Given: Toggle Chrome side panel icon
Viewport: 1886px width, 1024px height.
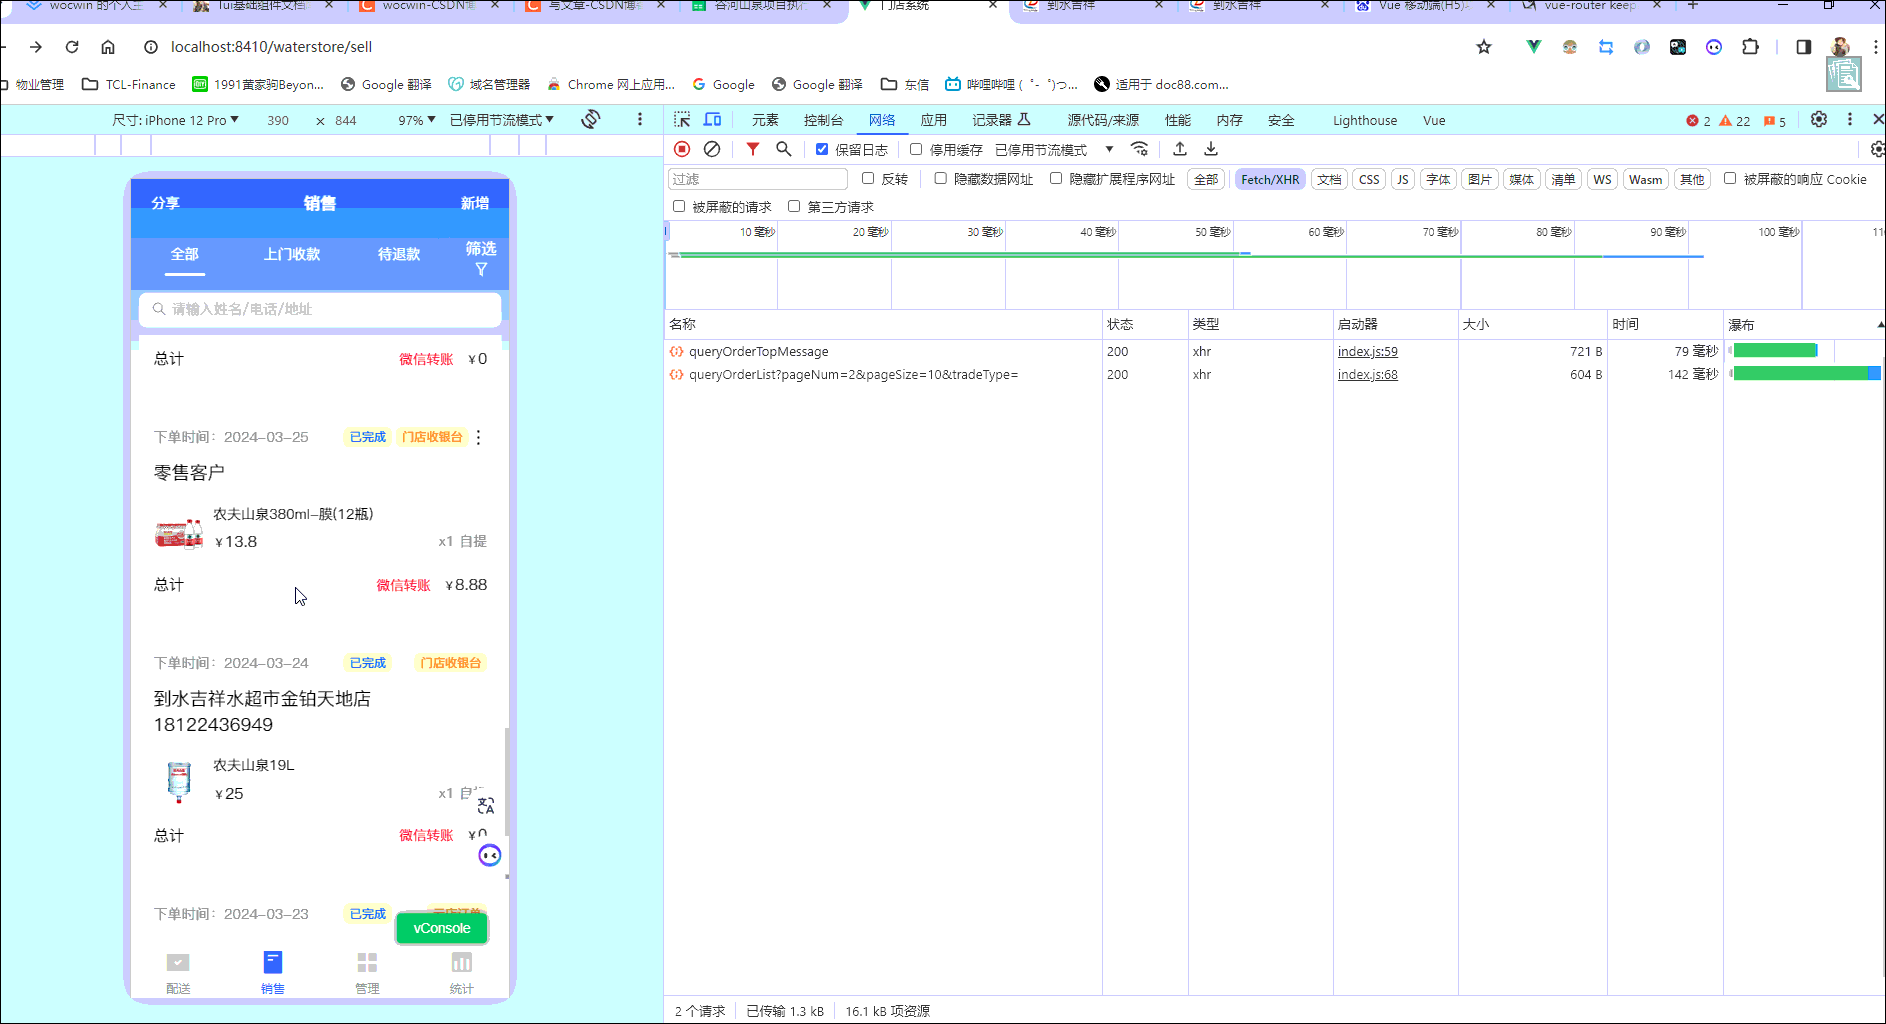Looking at the screenshot, I should coord(1804,47).
